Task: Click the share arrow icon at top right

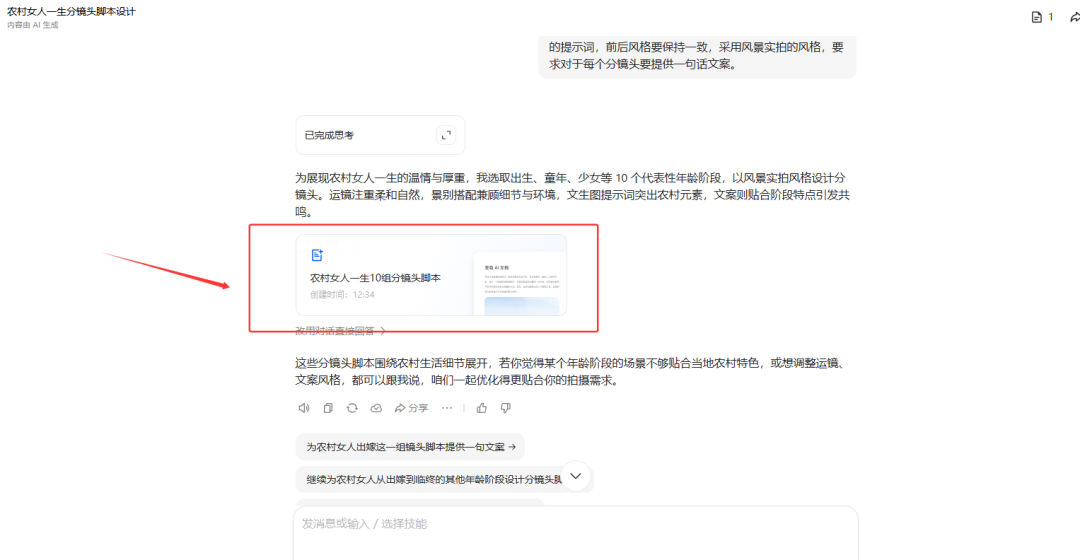Action: tap(1074, 17)
